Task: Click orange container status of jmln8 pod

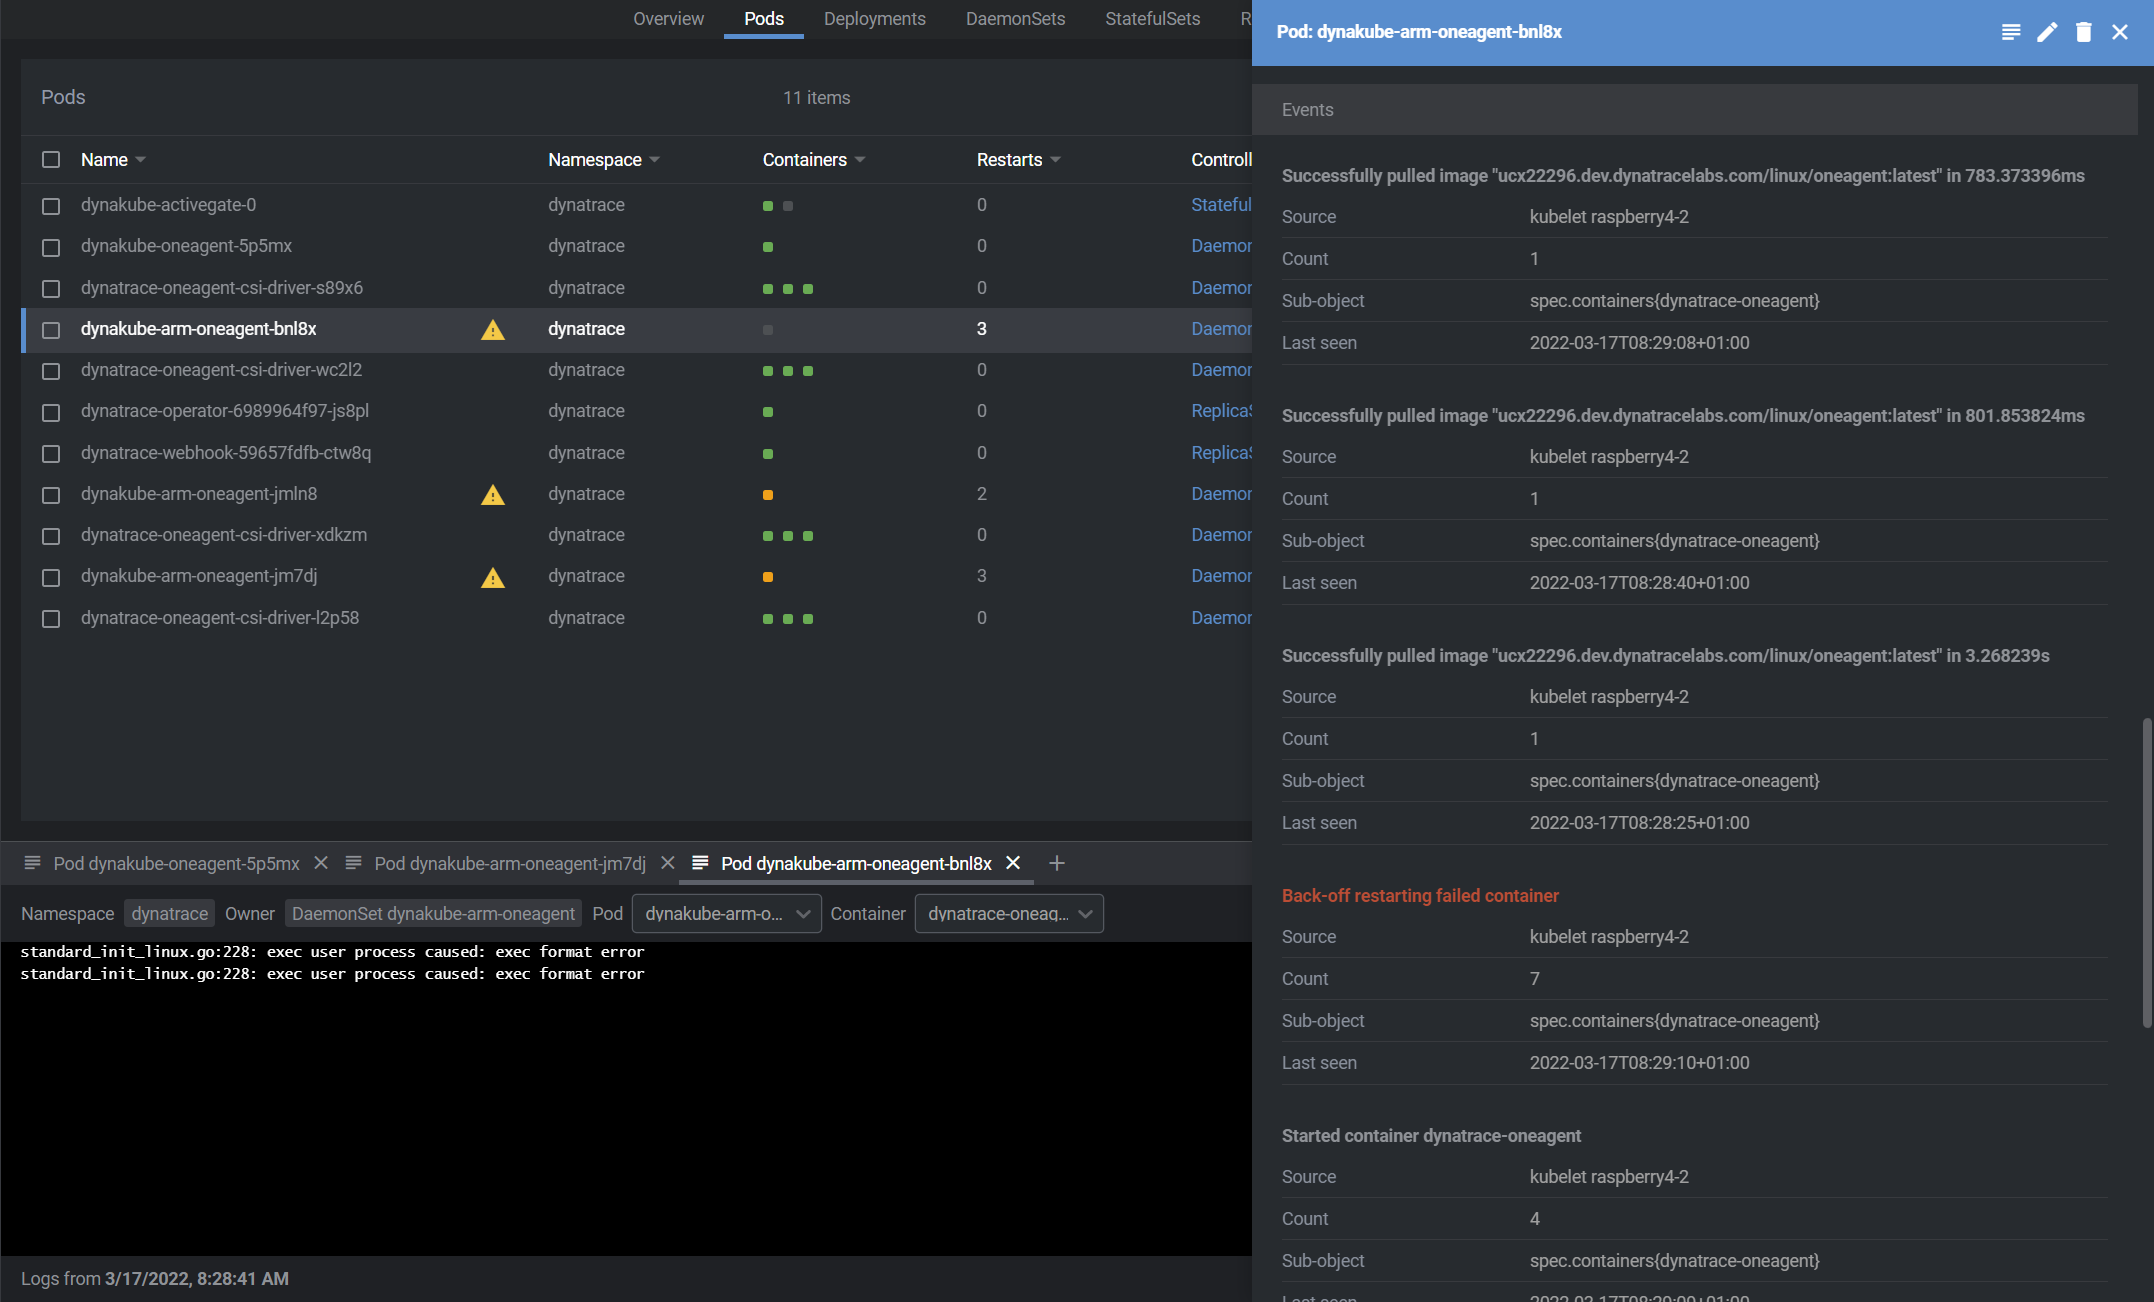Action: [768, 494]
